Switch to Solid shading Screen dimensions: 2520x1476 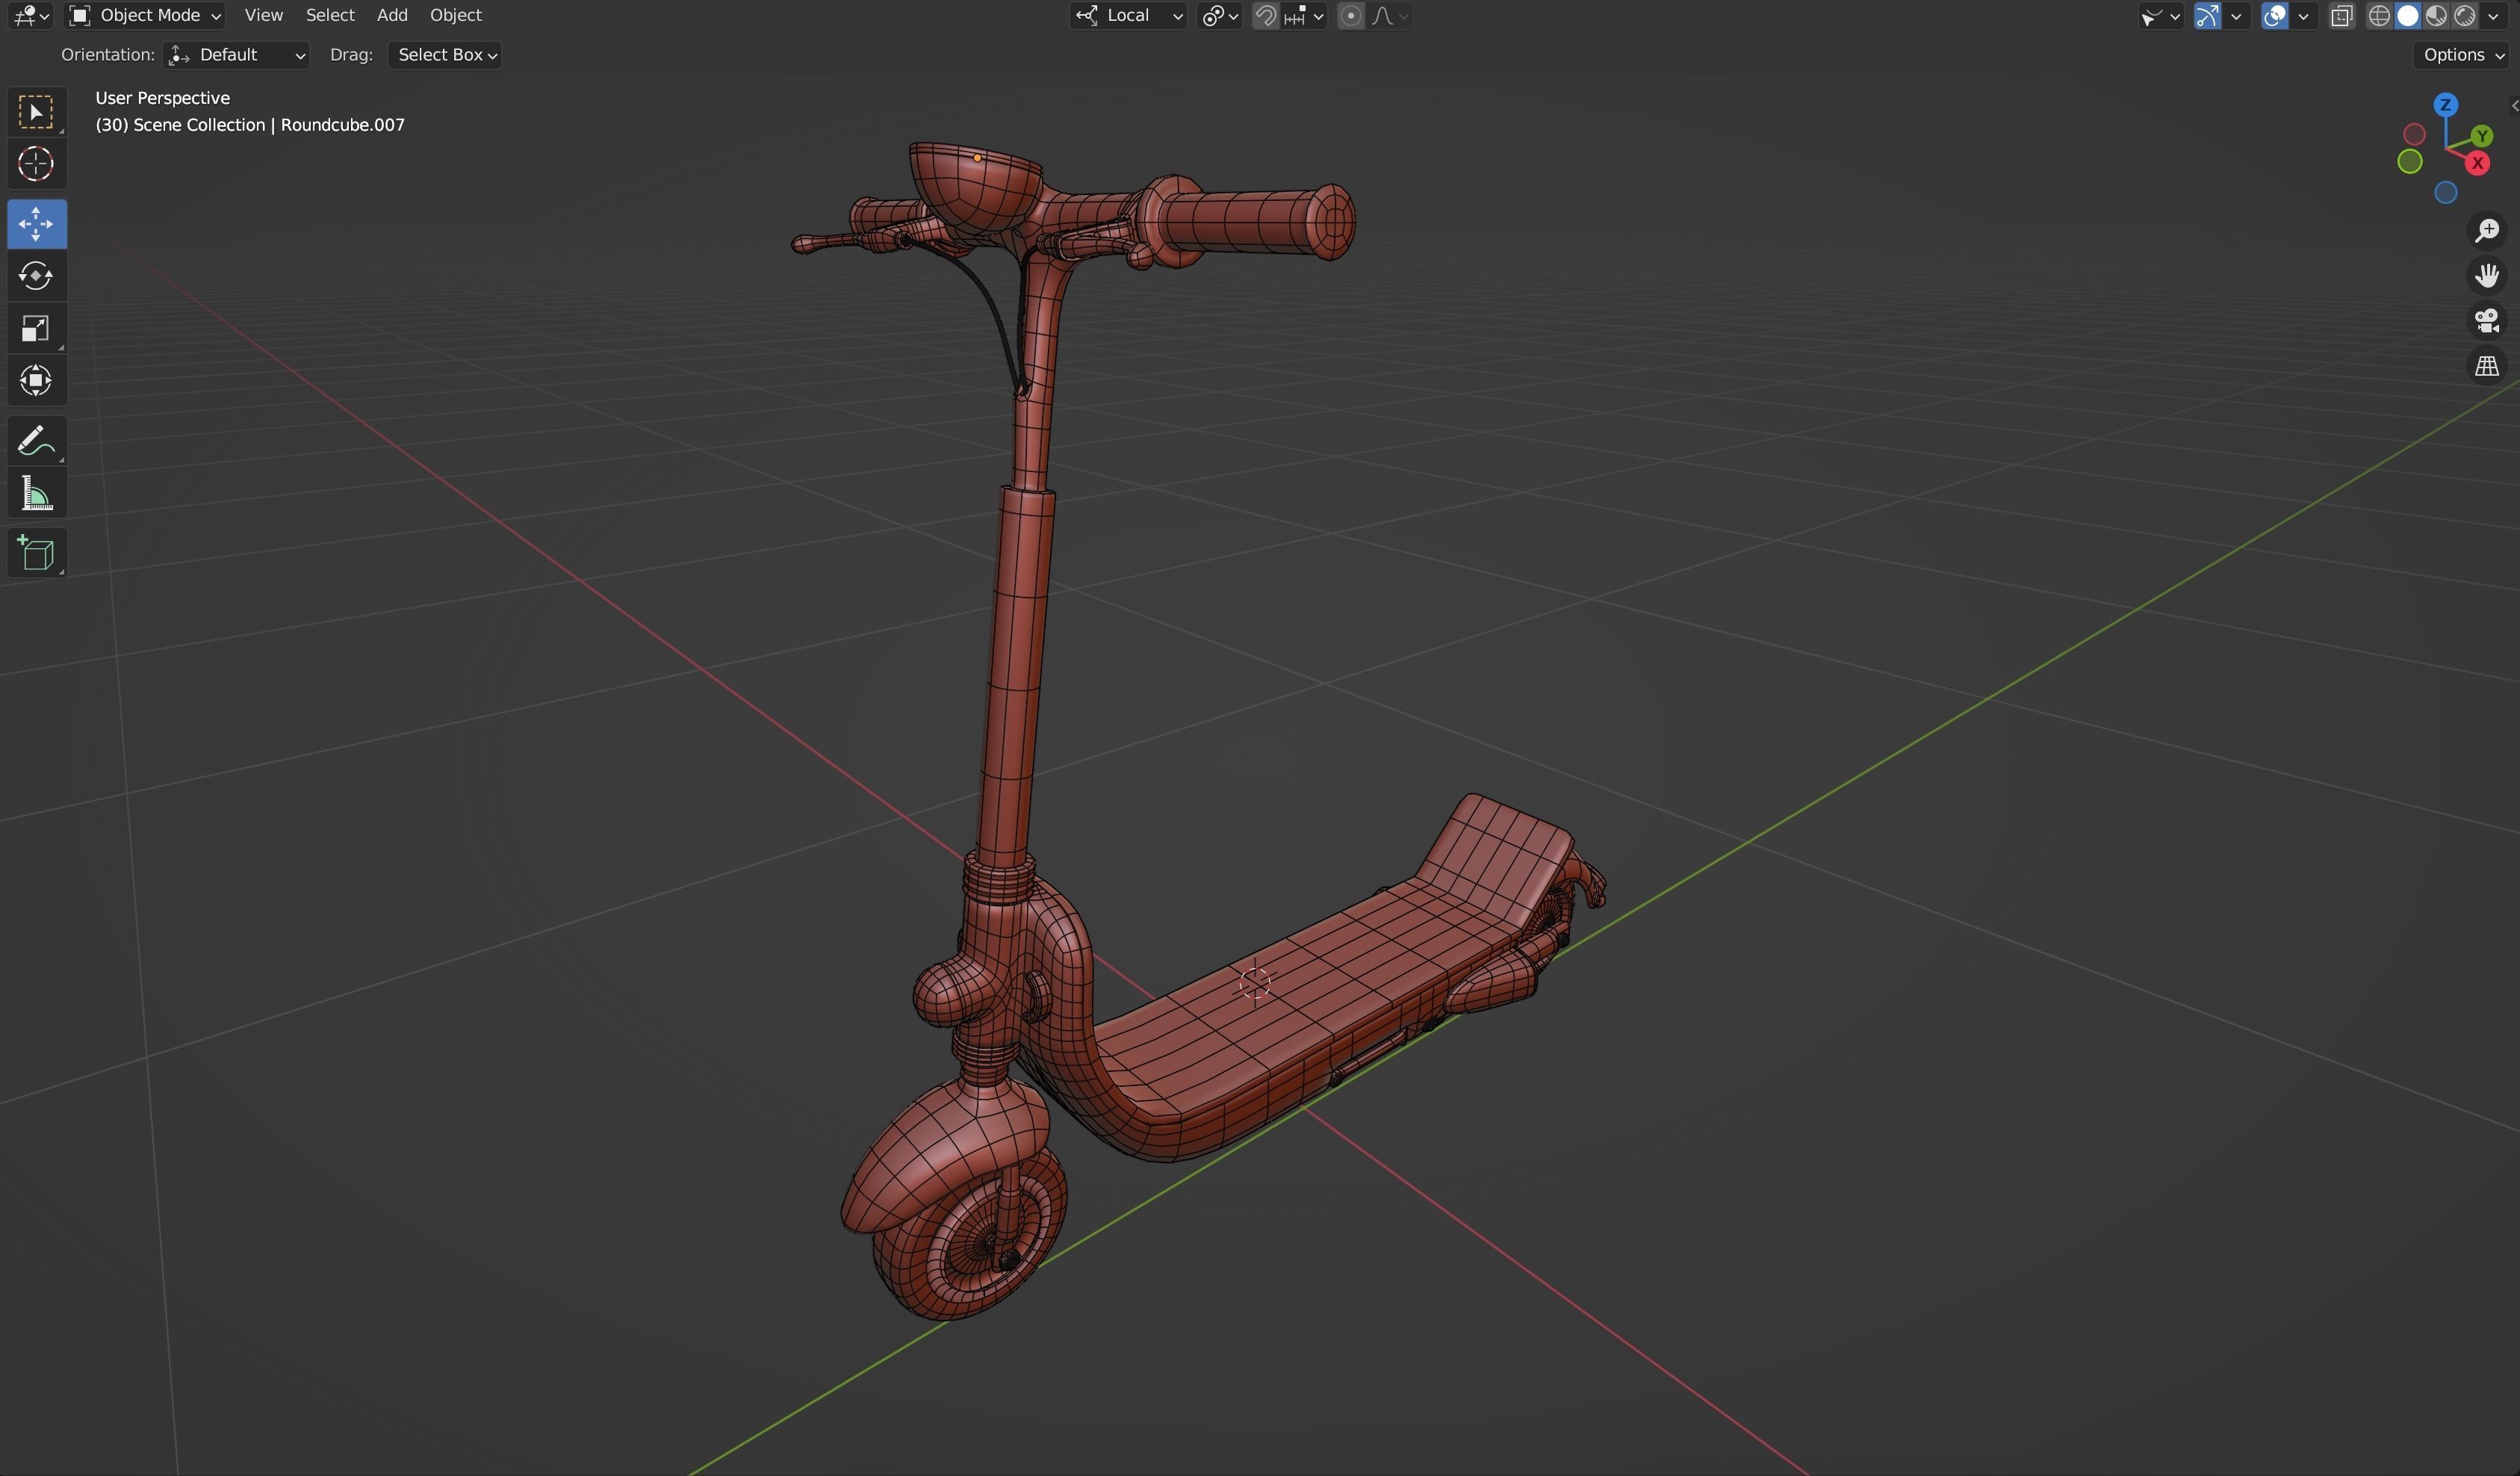click(x=2408, y=15)
